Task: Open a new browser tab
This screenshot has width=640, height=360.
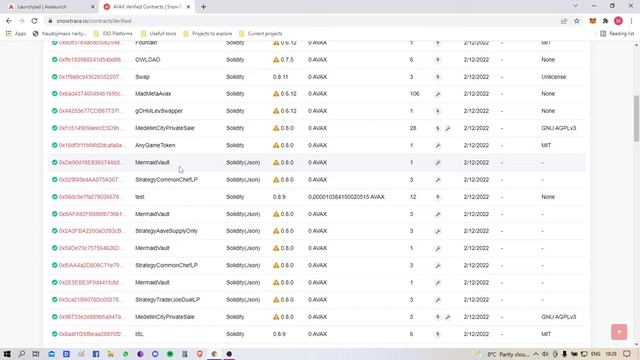Action: tap(203, 7)
